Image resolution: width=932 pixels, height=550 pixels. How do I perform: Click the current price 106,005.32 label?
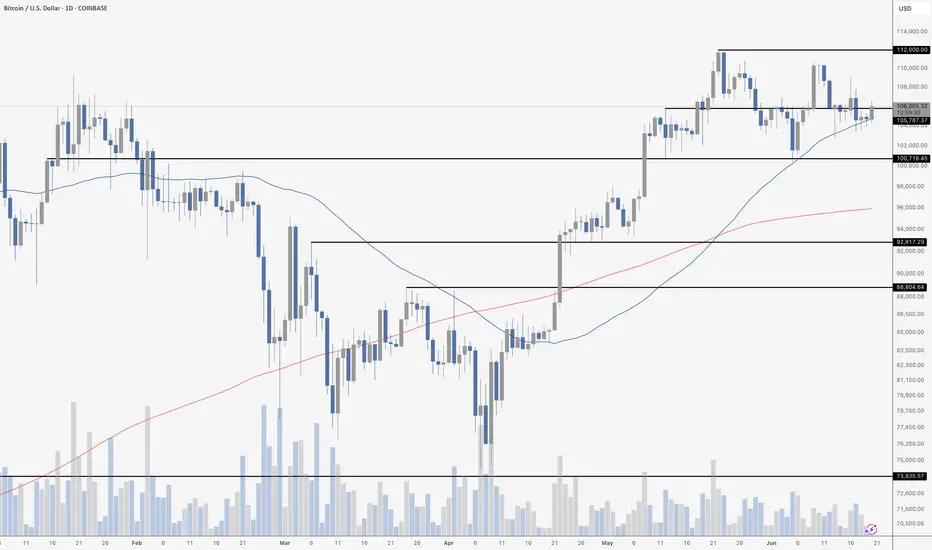(x=912, y=106)
